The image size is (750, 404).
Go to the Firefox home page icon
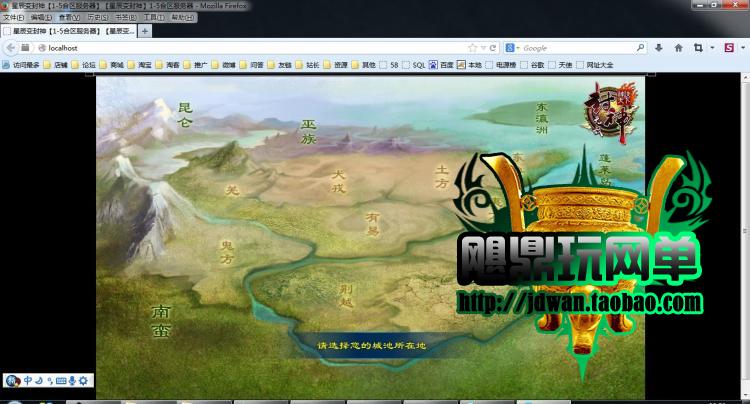tap(678, 48)
